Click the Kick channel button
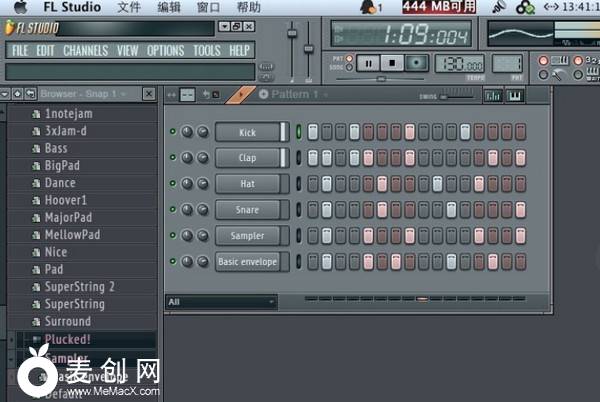The height and width of the screenshot is (402, 600). 248,132
